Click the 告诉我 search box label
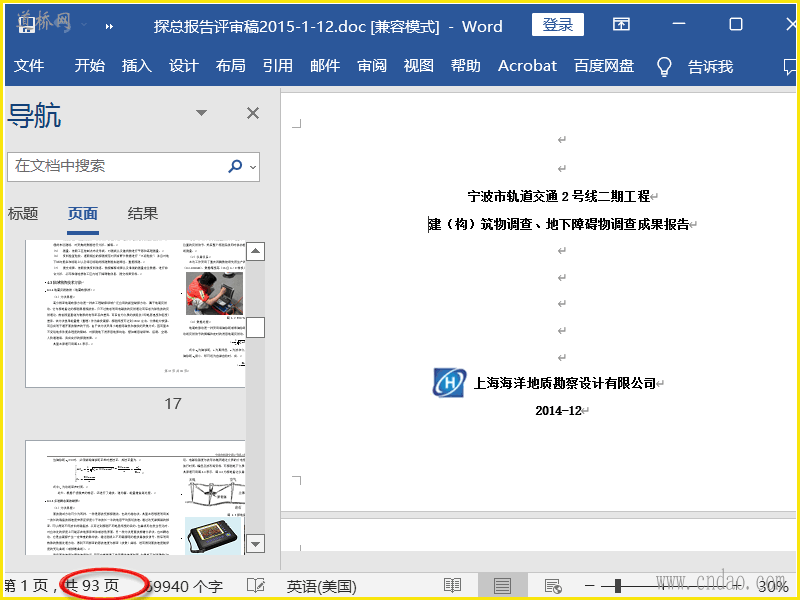 pos(710,66)
